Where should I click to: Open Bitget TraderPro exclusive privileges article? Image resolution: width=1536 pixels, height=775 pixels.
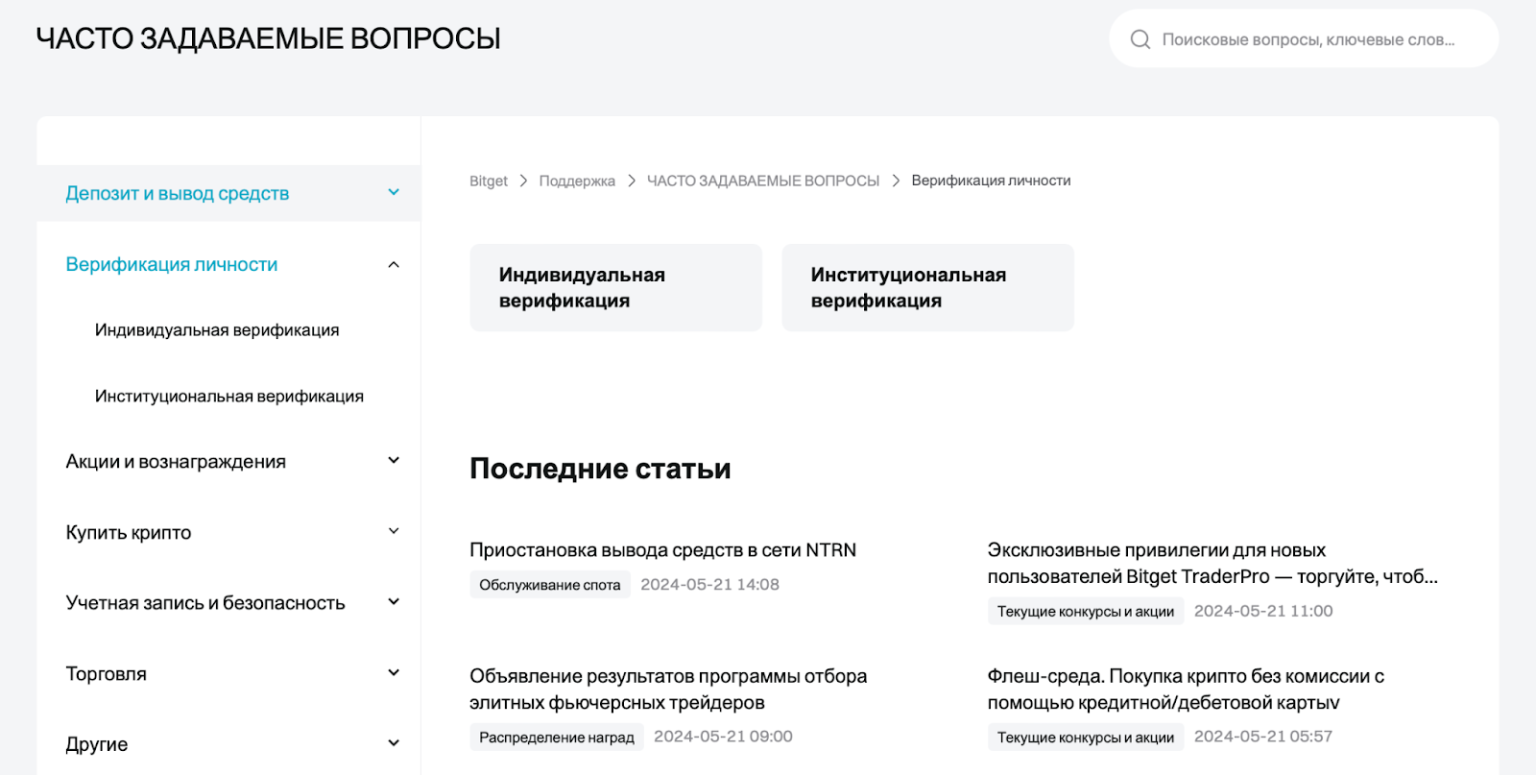pos(1212,564)
